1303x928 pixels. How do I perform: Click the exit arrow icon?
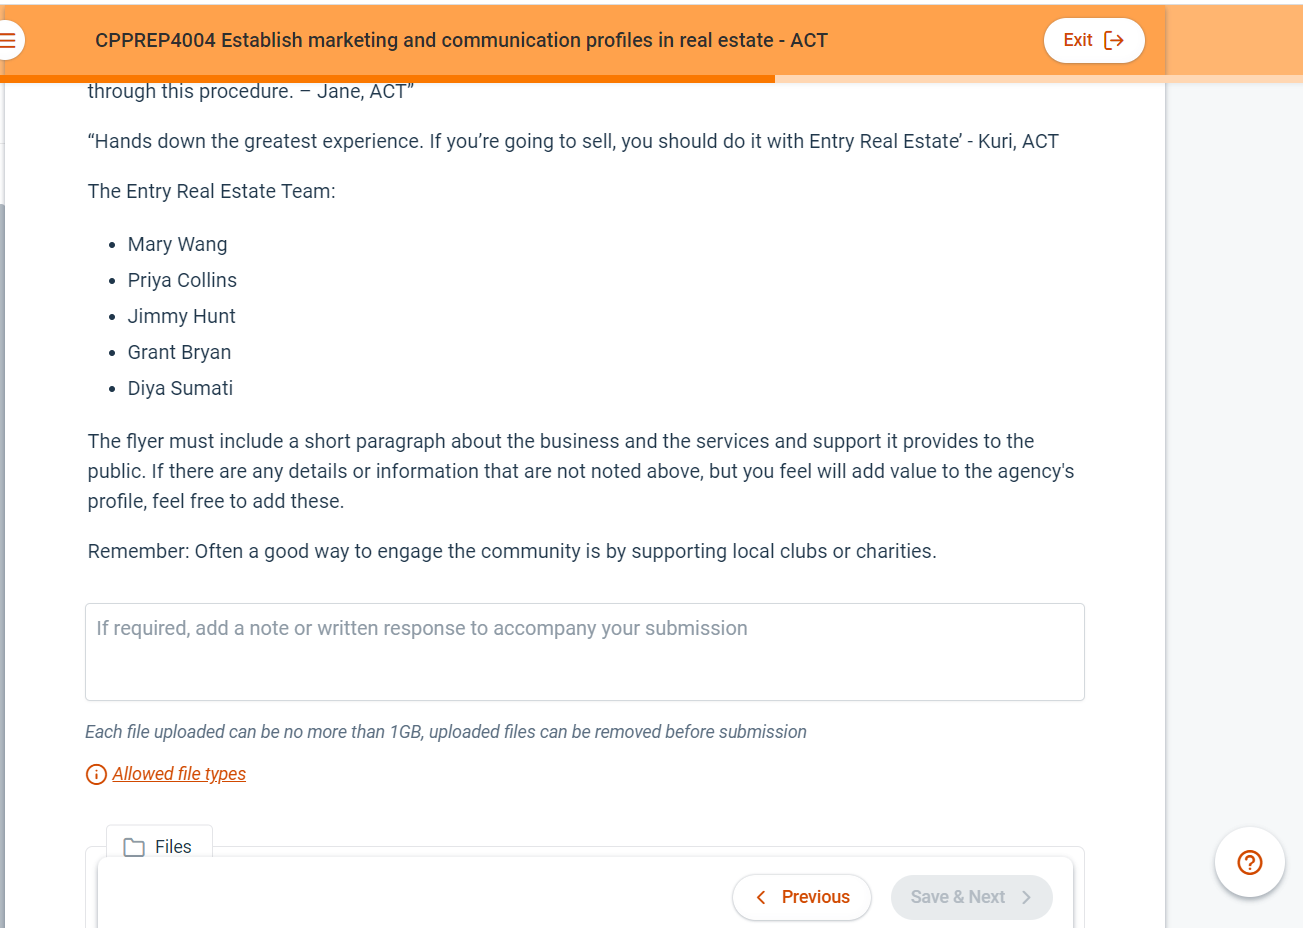click(x=1114, y=41)
